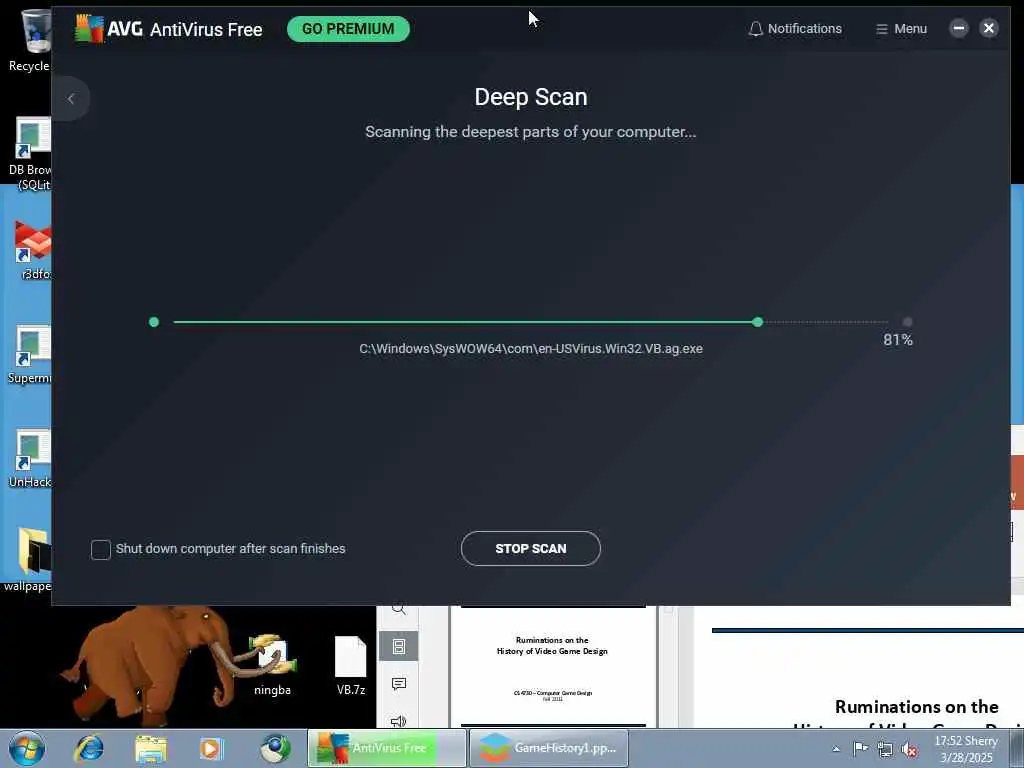The image size is (1024, 768).
Task: Switch to AntiVirus Free taskbar item
Action: (x=387, y=748)
